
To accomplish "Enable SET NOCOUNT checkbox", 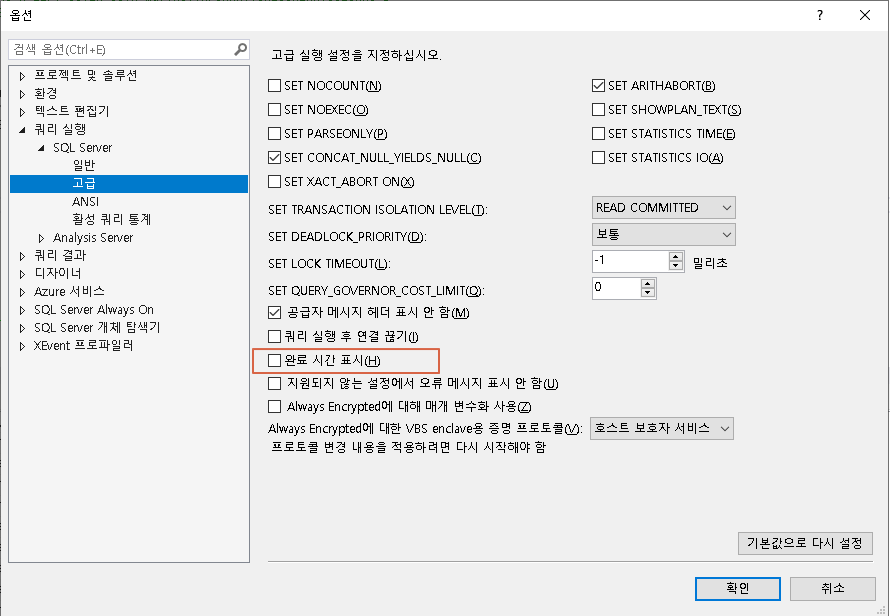I will point(274,86).
